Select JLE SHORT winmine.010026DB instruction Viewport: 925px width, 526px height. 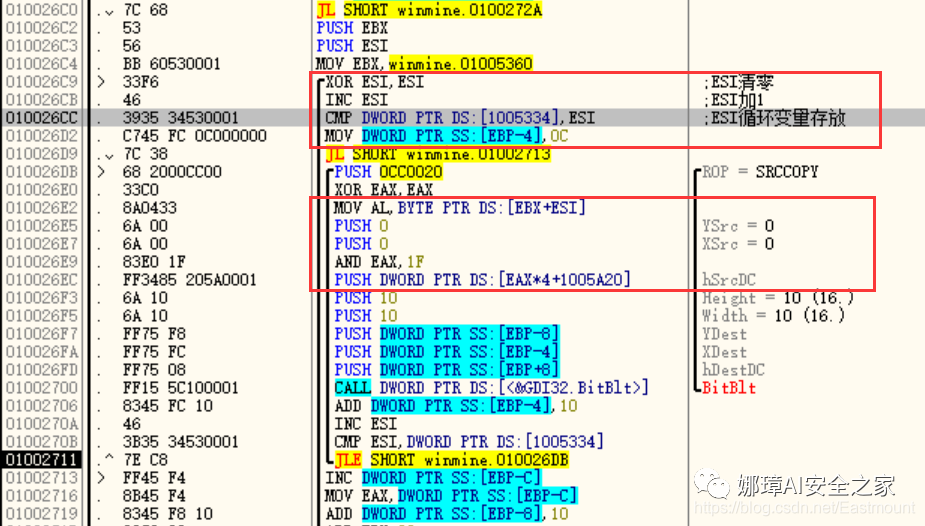(x=451, y=459)
